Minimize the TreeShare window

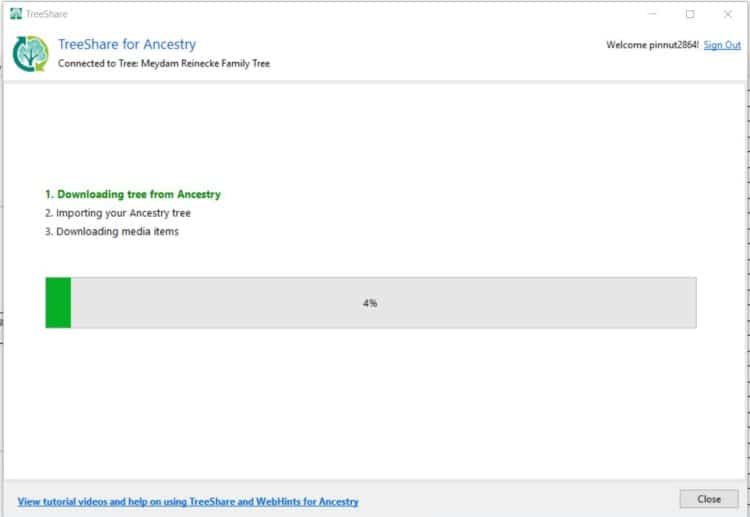tap(652, 14)
